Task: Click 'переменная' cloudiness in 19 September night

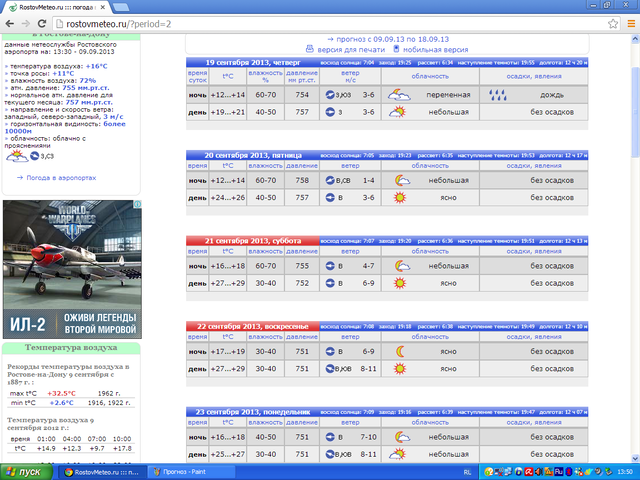Action: 448,95
